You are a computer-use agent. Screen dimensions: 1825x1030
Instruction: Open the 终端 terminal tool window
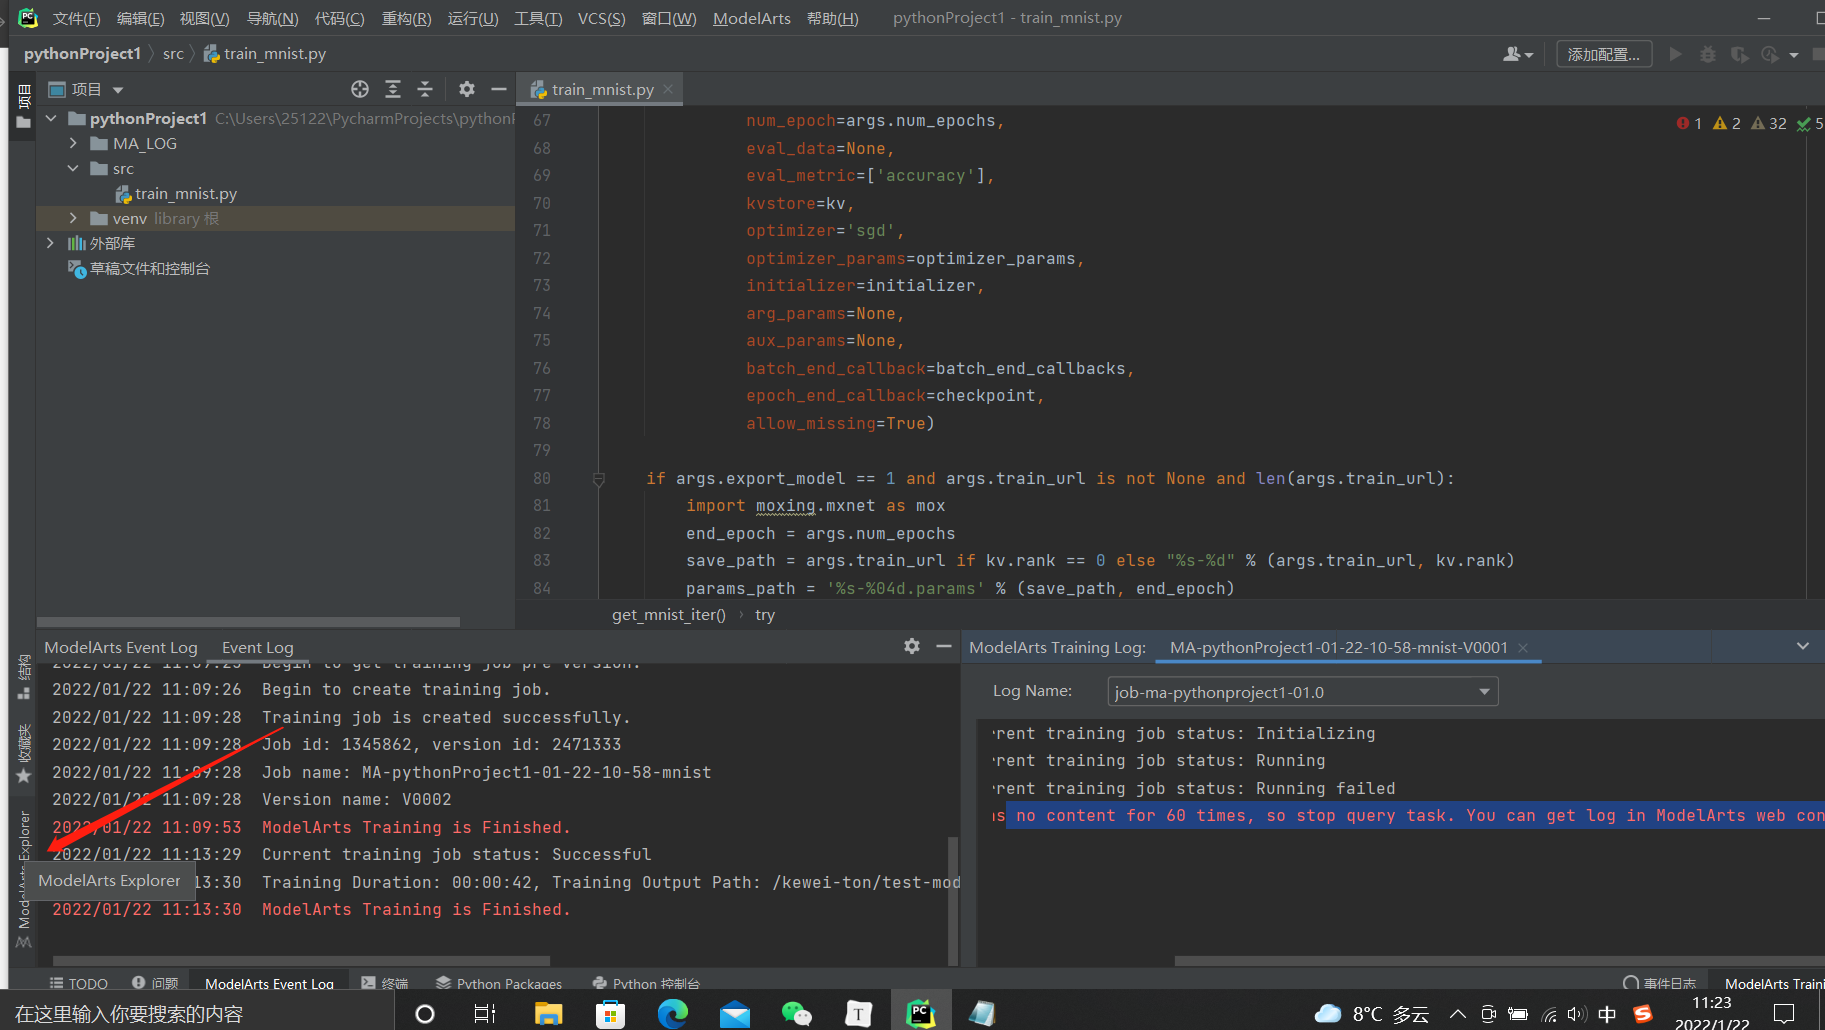click(x=385, y=983)
